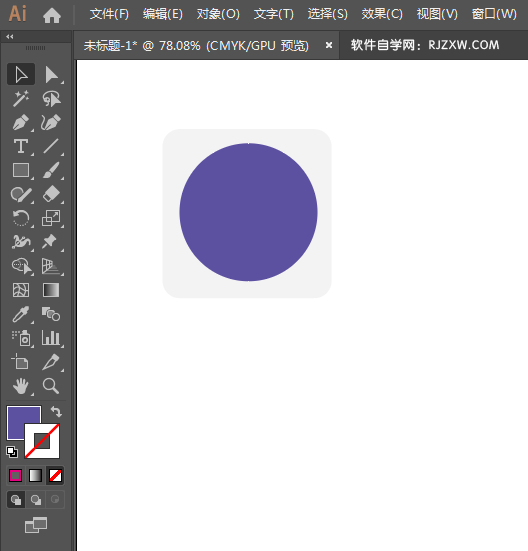The image size is (528, 551).
Task: Choose the Pen tool
Action: coord(21,123)
